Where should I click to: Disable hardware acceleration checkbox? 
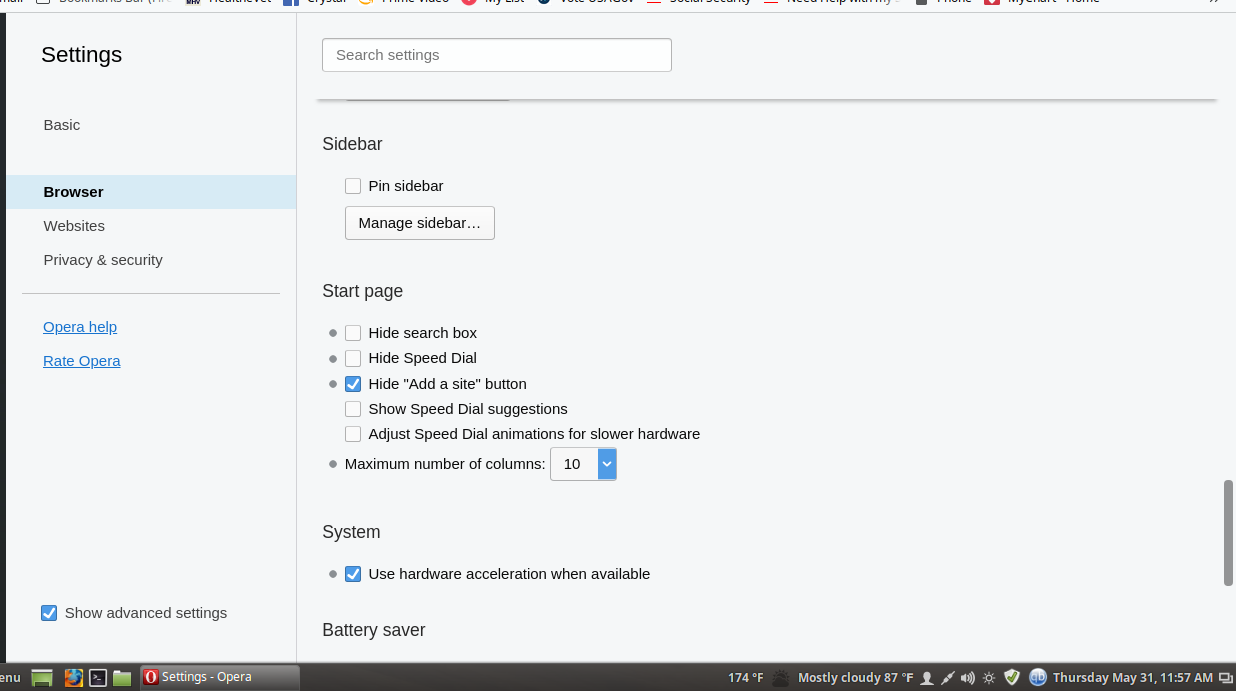point(353,574)
